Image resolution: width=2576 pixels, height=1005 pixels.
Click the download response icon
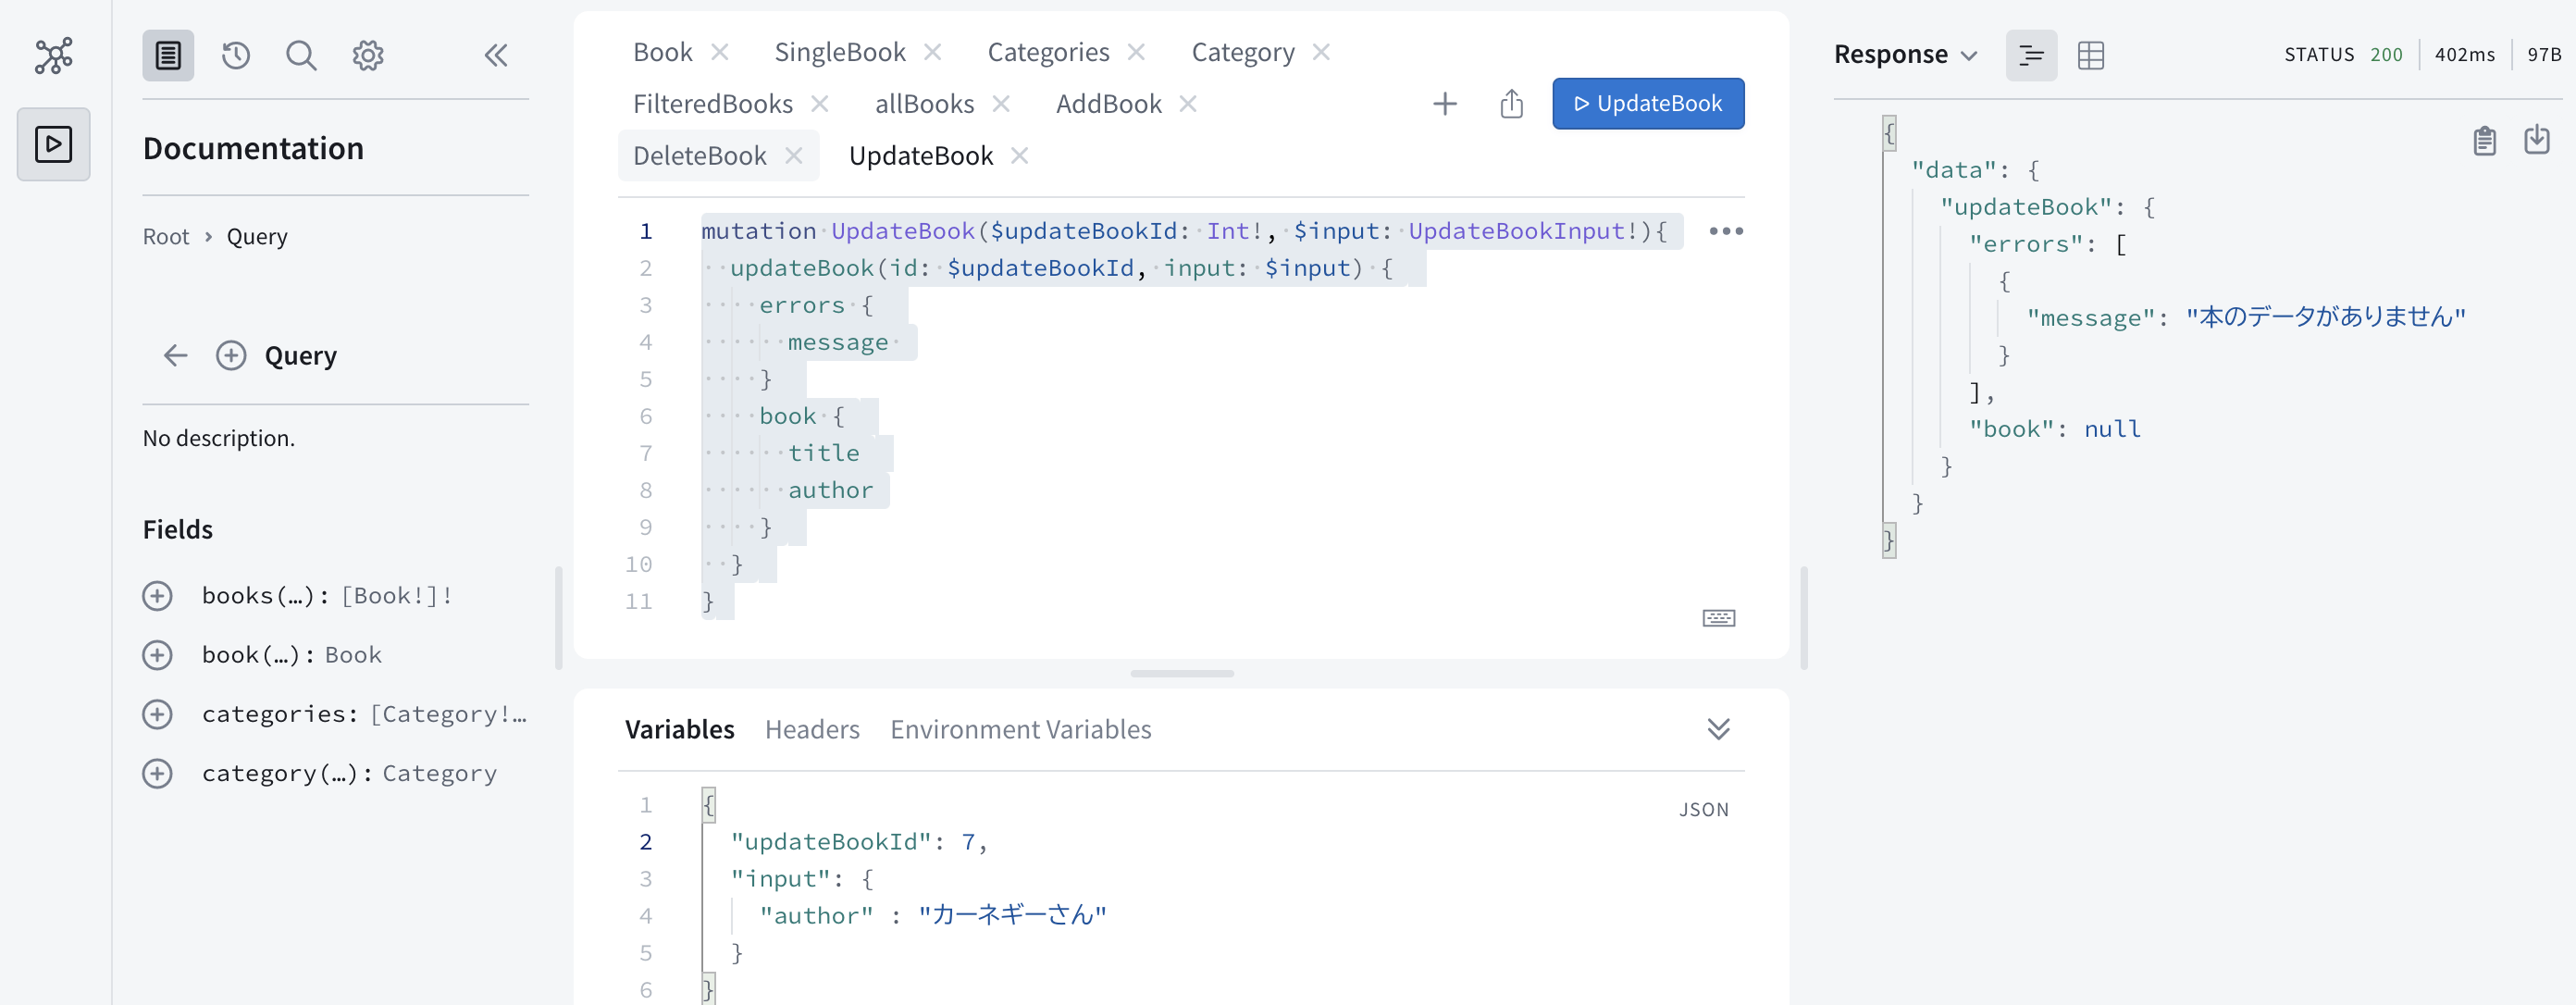pyautogui.click(x=2535, y=140)
